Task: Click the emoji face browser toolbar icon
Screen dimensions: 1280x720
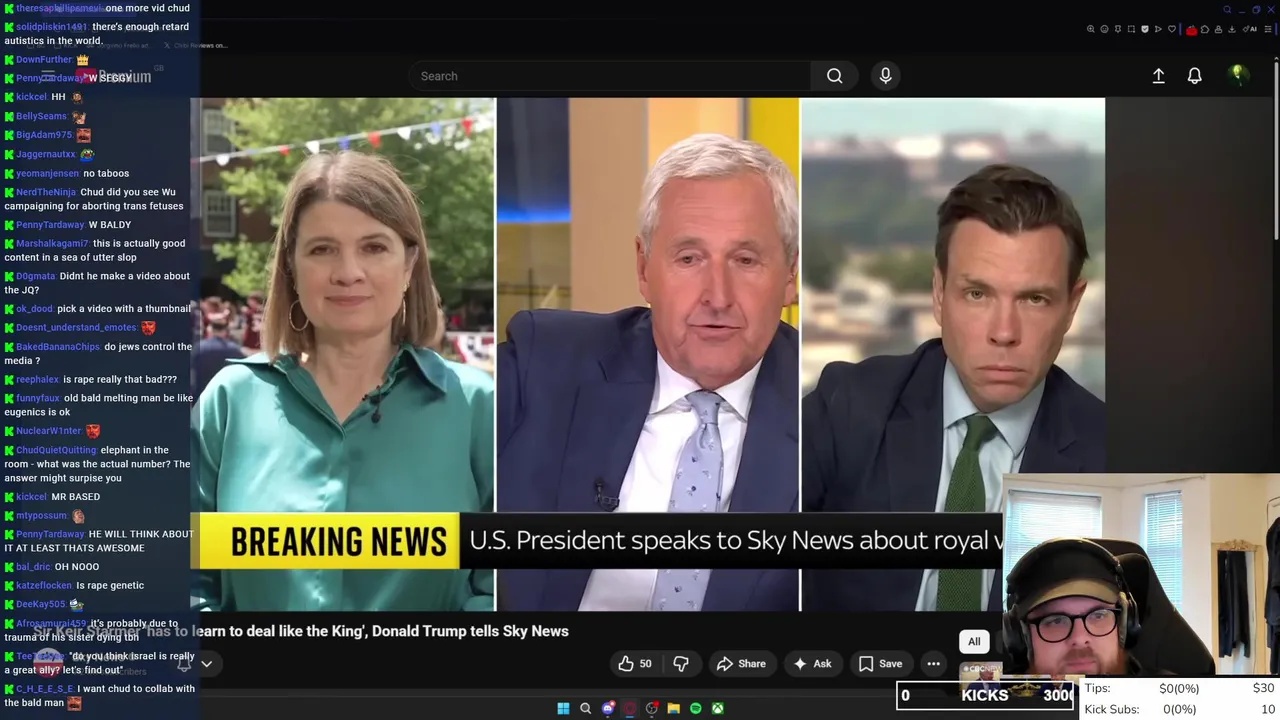Action: click(x=1104, y=29)
